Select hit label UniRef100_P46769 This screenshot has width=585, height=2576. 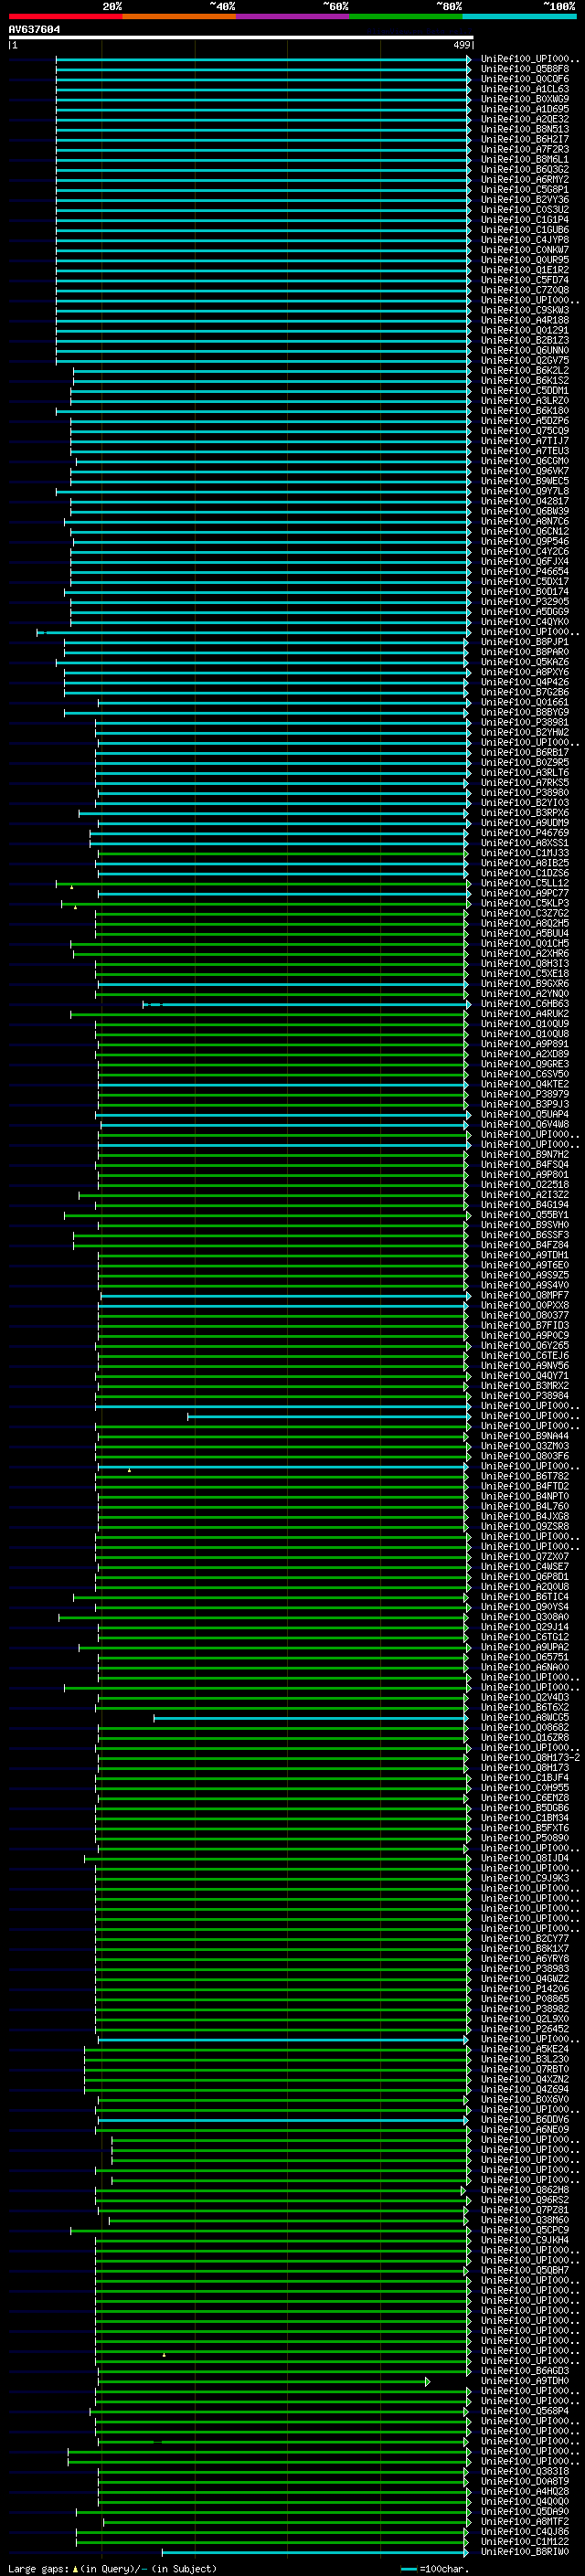point(524,833)
